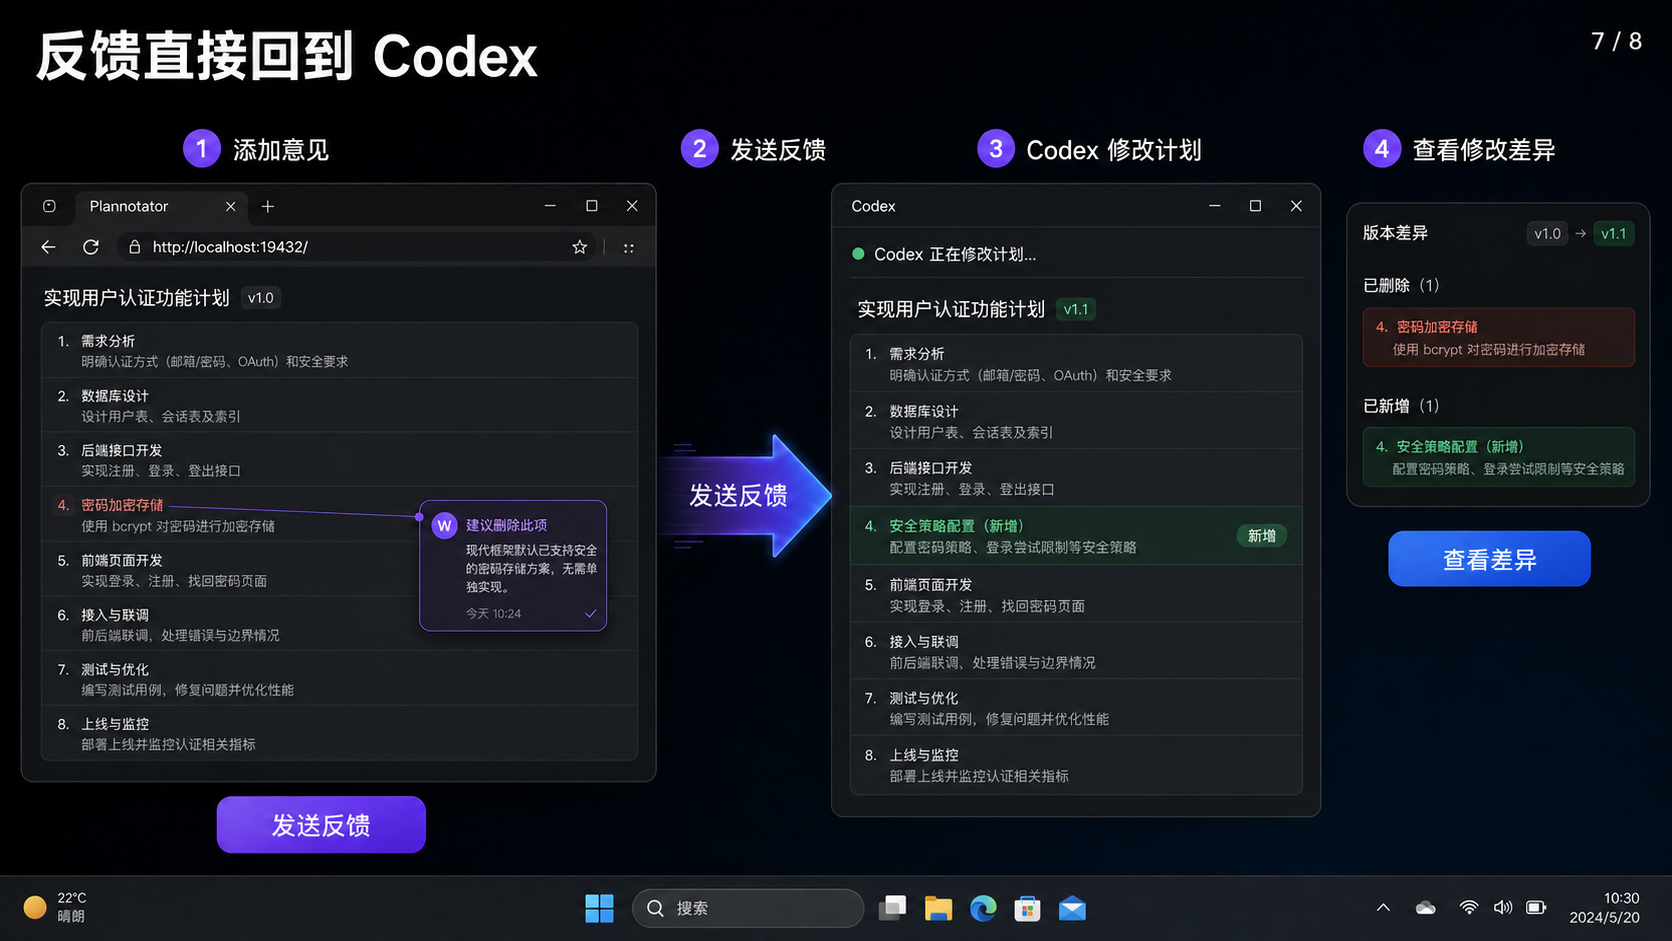The image size is (1672, 941).
Task: Click the battery tray icon
Action: click(x=1536, y=908)
